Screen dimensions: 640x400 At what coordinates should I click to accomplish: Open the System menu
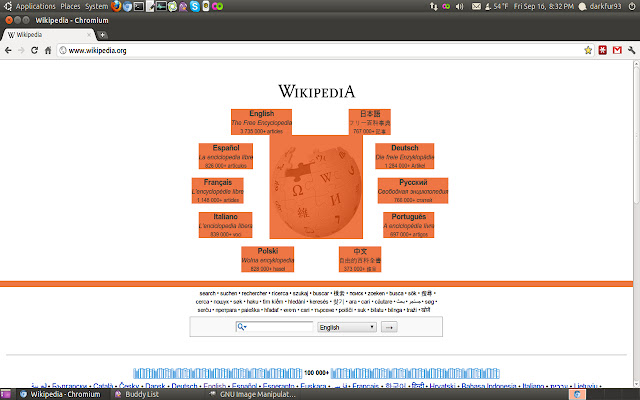[96, 6]
